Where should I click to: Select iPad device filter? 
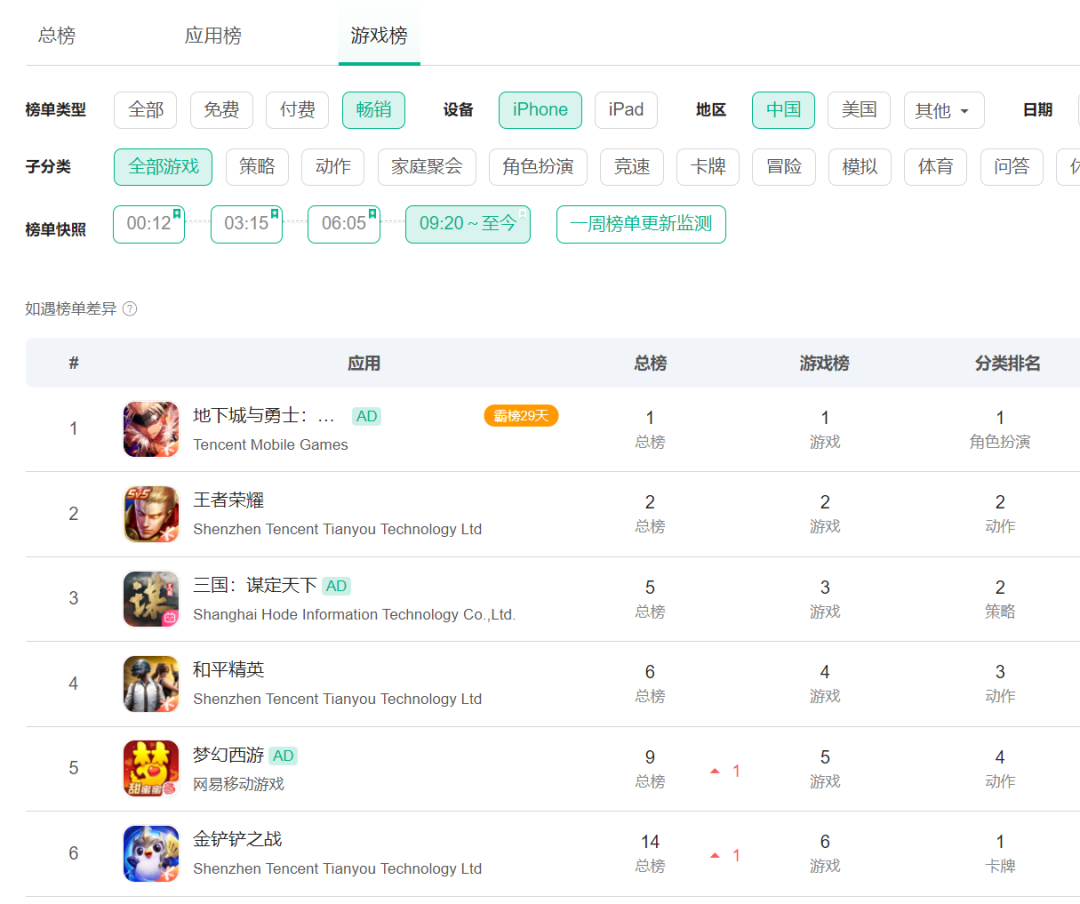(x=626, y=110)
